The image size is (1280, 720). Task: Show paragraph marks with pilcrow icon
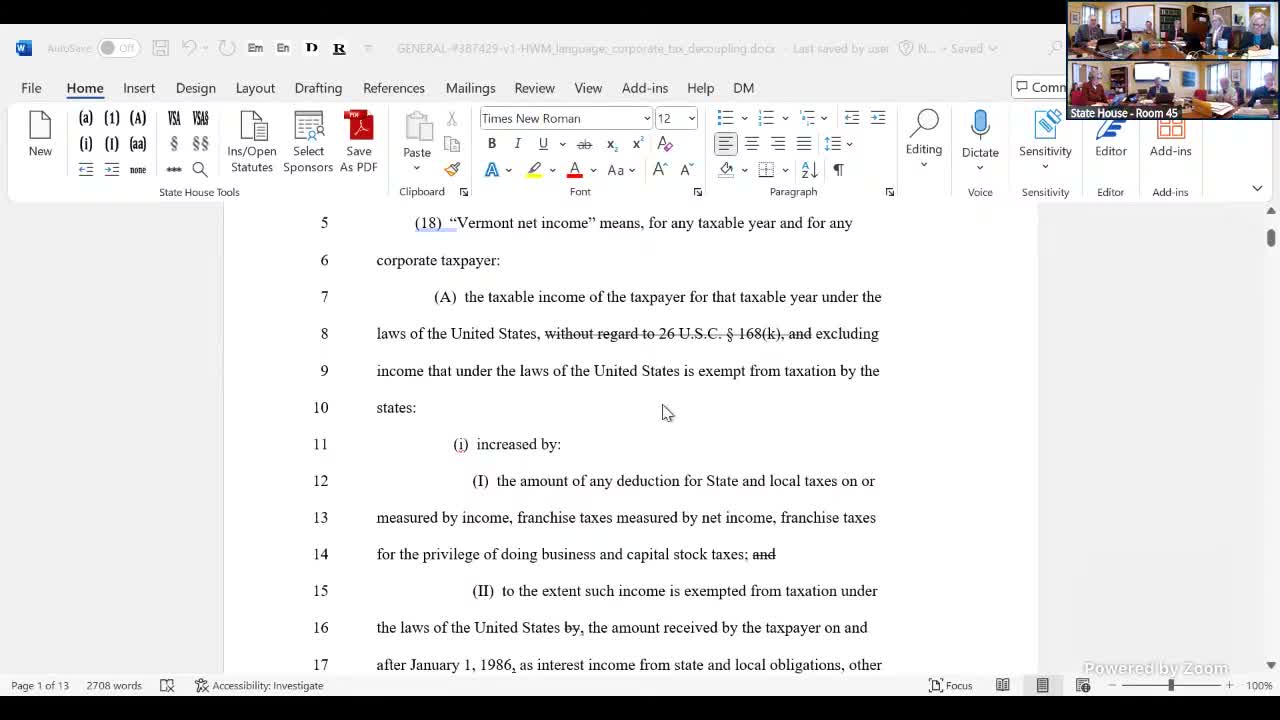coord(838,170)
